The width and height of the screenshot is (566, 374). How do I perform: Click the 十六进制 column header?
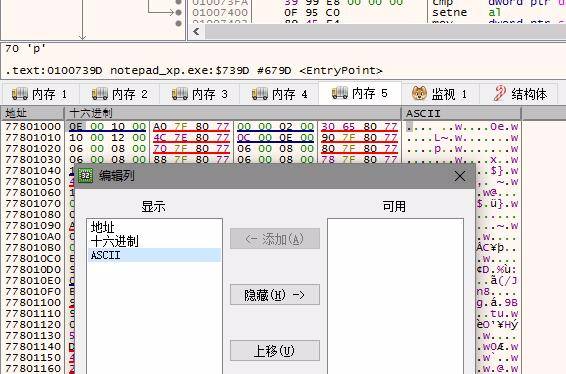tap(233, 113)
